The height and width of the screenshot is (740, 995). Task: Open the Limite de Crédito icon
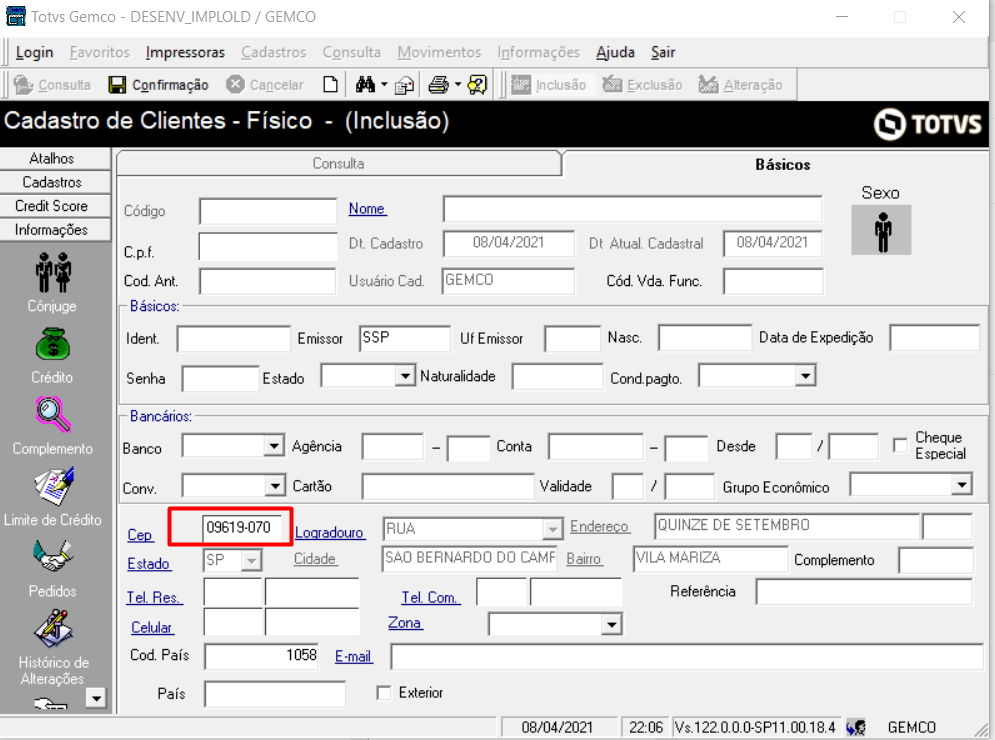pos(54,487)
